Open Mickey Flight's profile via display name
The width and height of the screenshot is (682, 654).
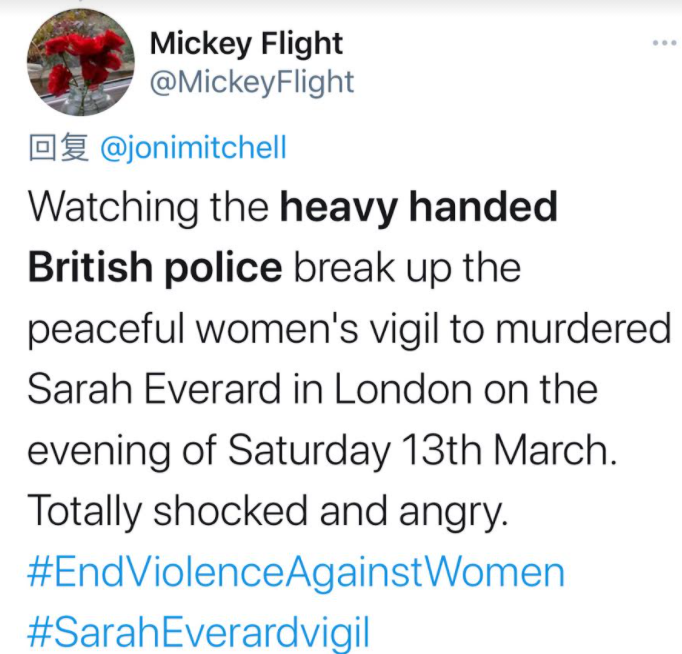[x=245, y=44]
